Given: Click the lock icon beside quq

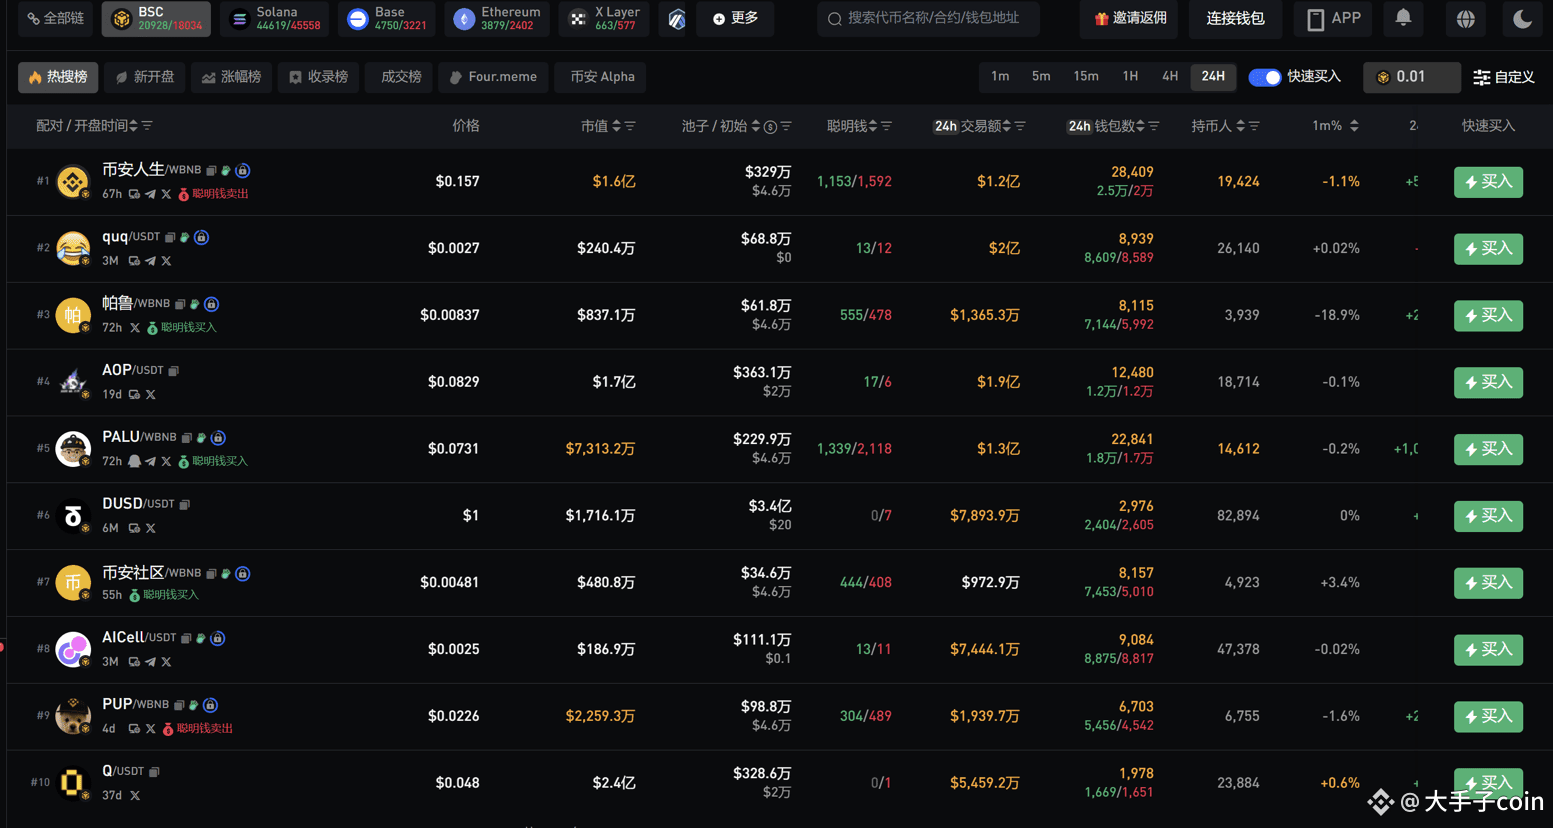Looking at the screenshot, I should 201,238.
